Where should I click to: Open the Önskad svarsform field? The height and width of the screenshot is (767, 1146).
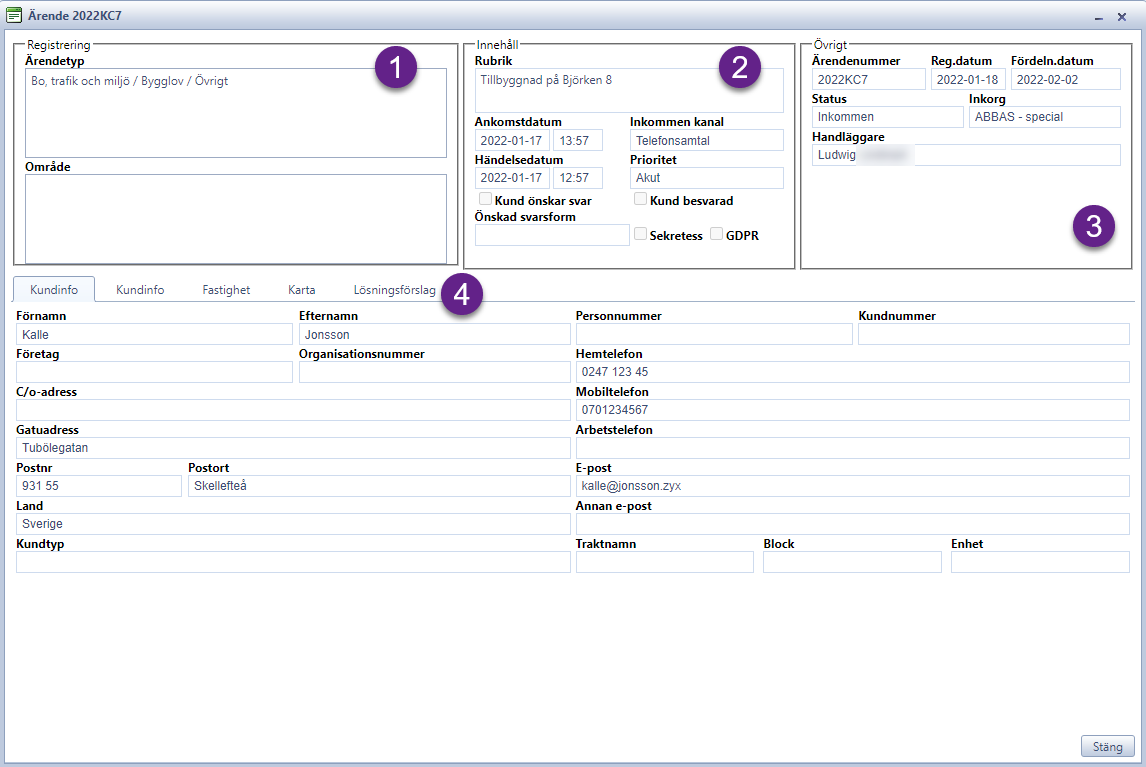[x=552, y=235]
